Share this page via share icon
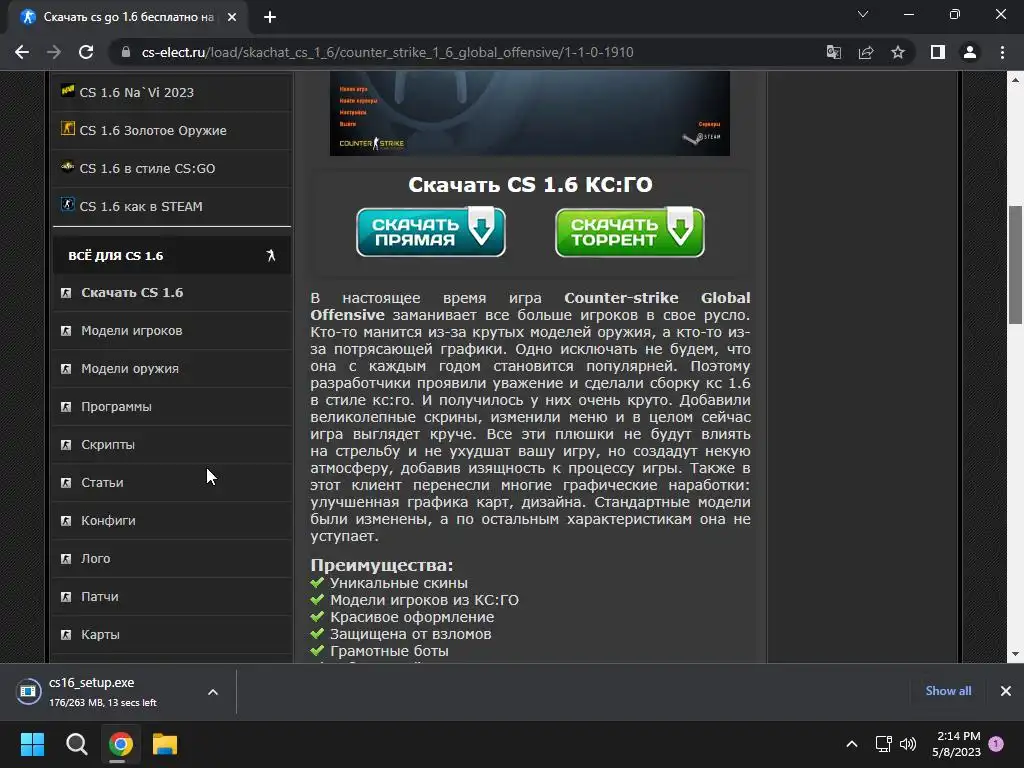 click(x=866, y=52)
